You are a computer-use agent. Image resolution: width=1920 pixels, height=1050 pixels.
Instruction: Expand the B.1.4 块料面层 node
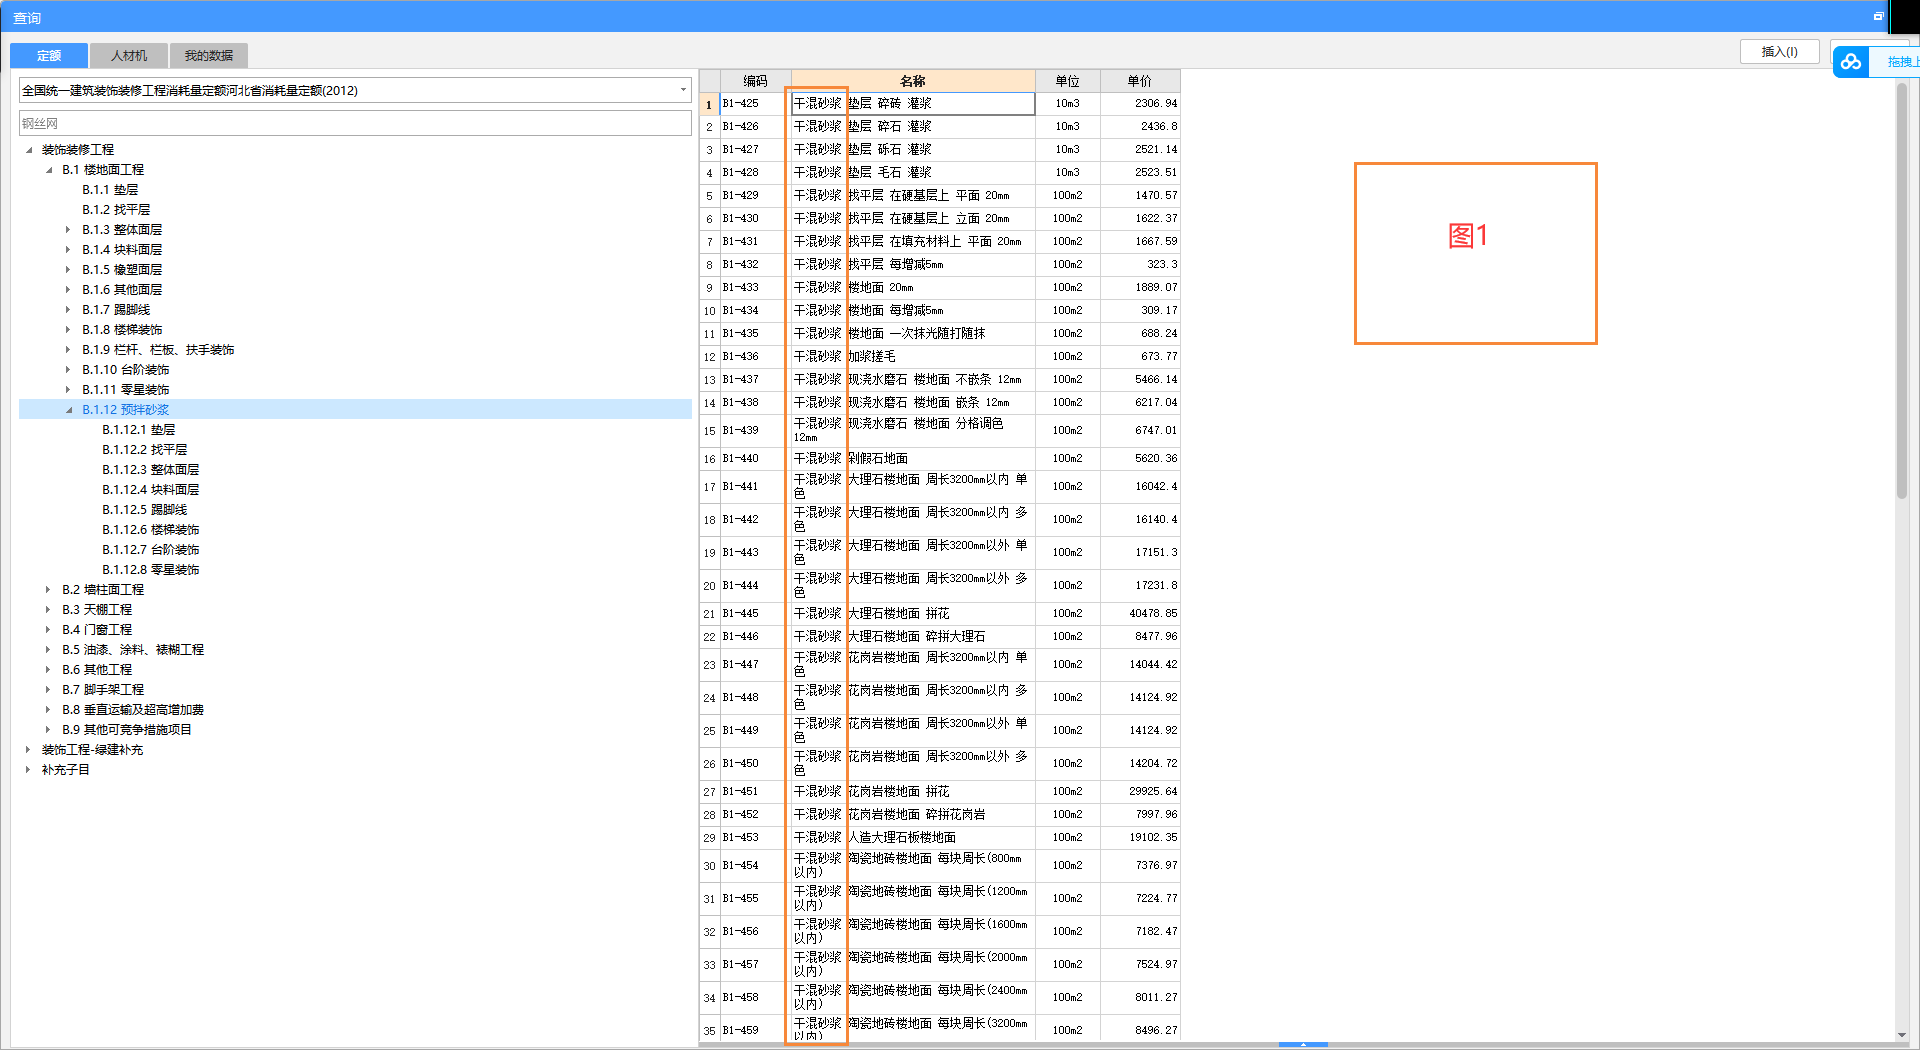[x=69, y=250]
